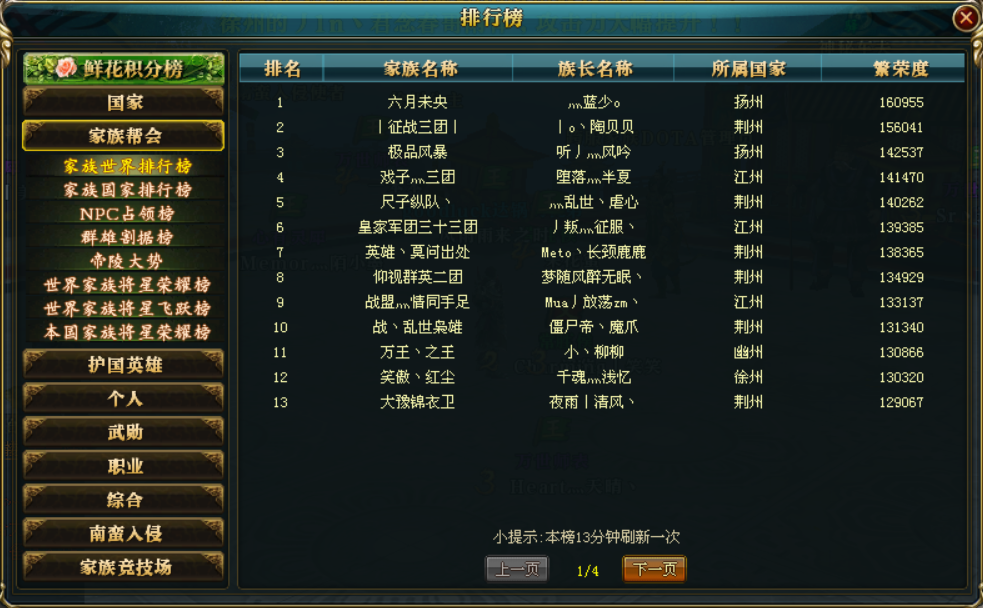Select 世界家族将星飞跃榜 entry

point(127,308)
